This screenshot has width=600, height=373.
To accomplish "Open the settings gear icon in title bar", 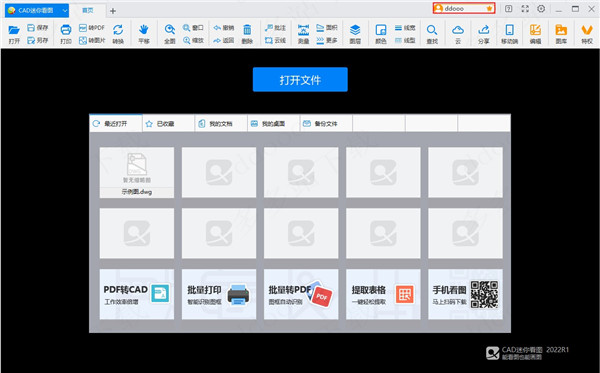I will (x=541, y=8).
